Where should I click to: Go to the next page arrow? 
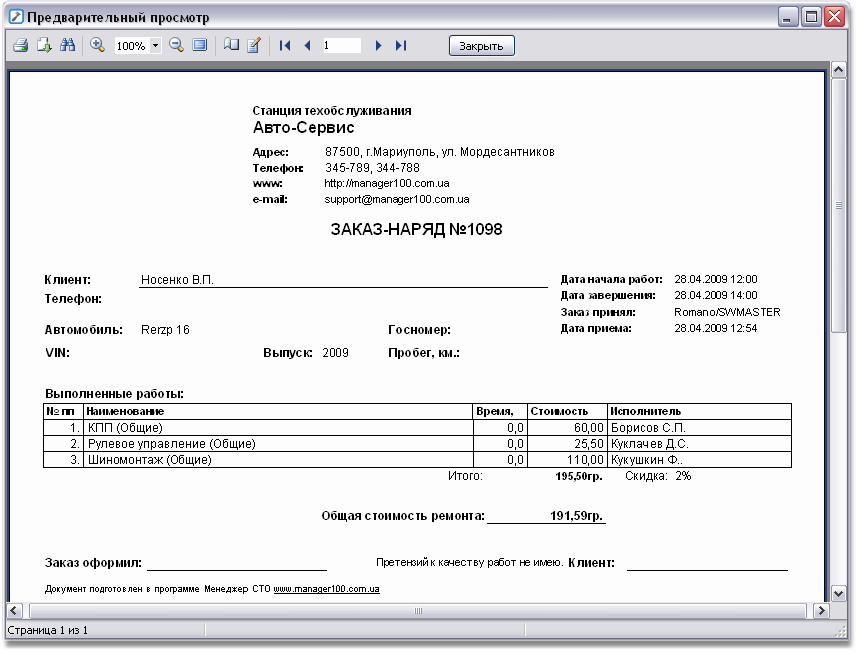click(x=378, y=46)
